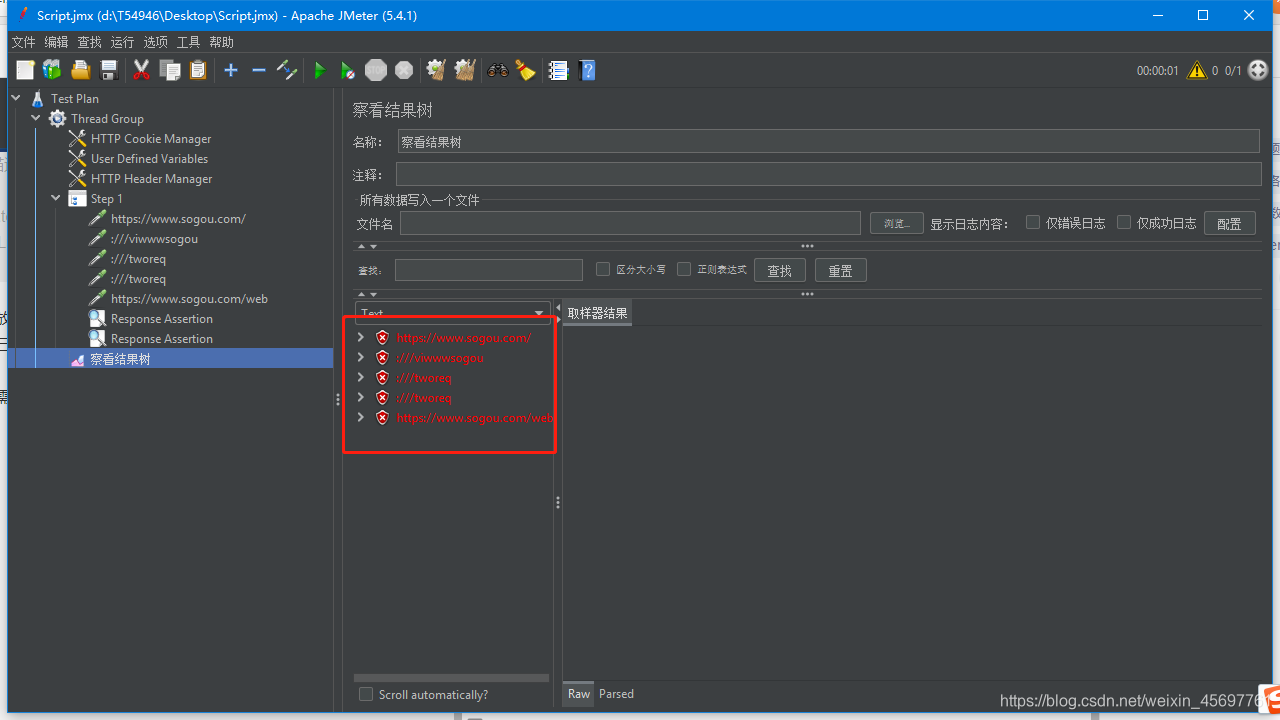Viewport: 1280px width, 720px height.
Task: Click the Open folder toolbar icon
Action: coord(81,70)
